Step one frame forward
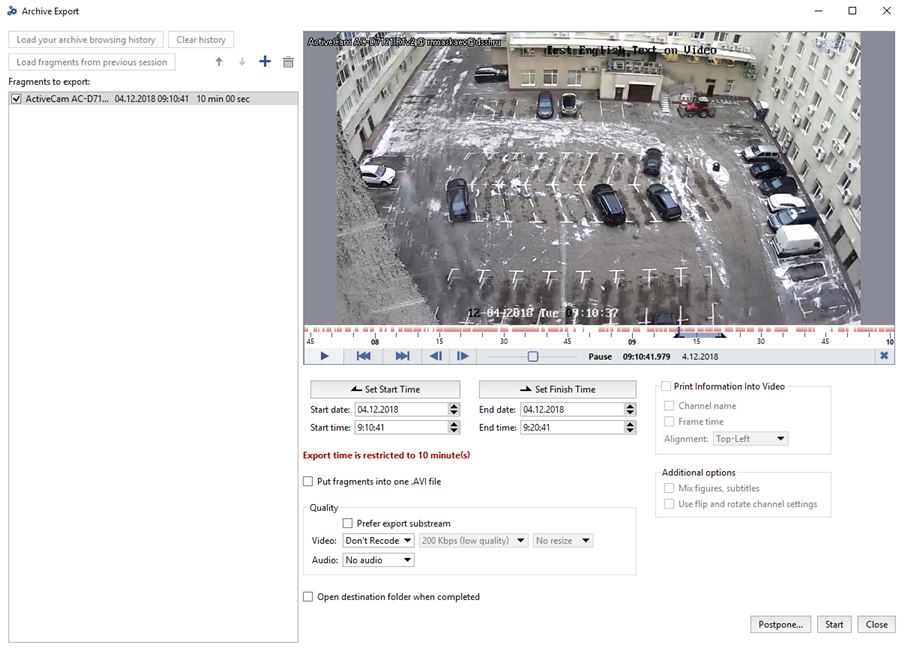Viewport: 904px width, 650px height. pyautogui.click(x=463, y=356)
